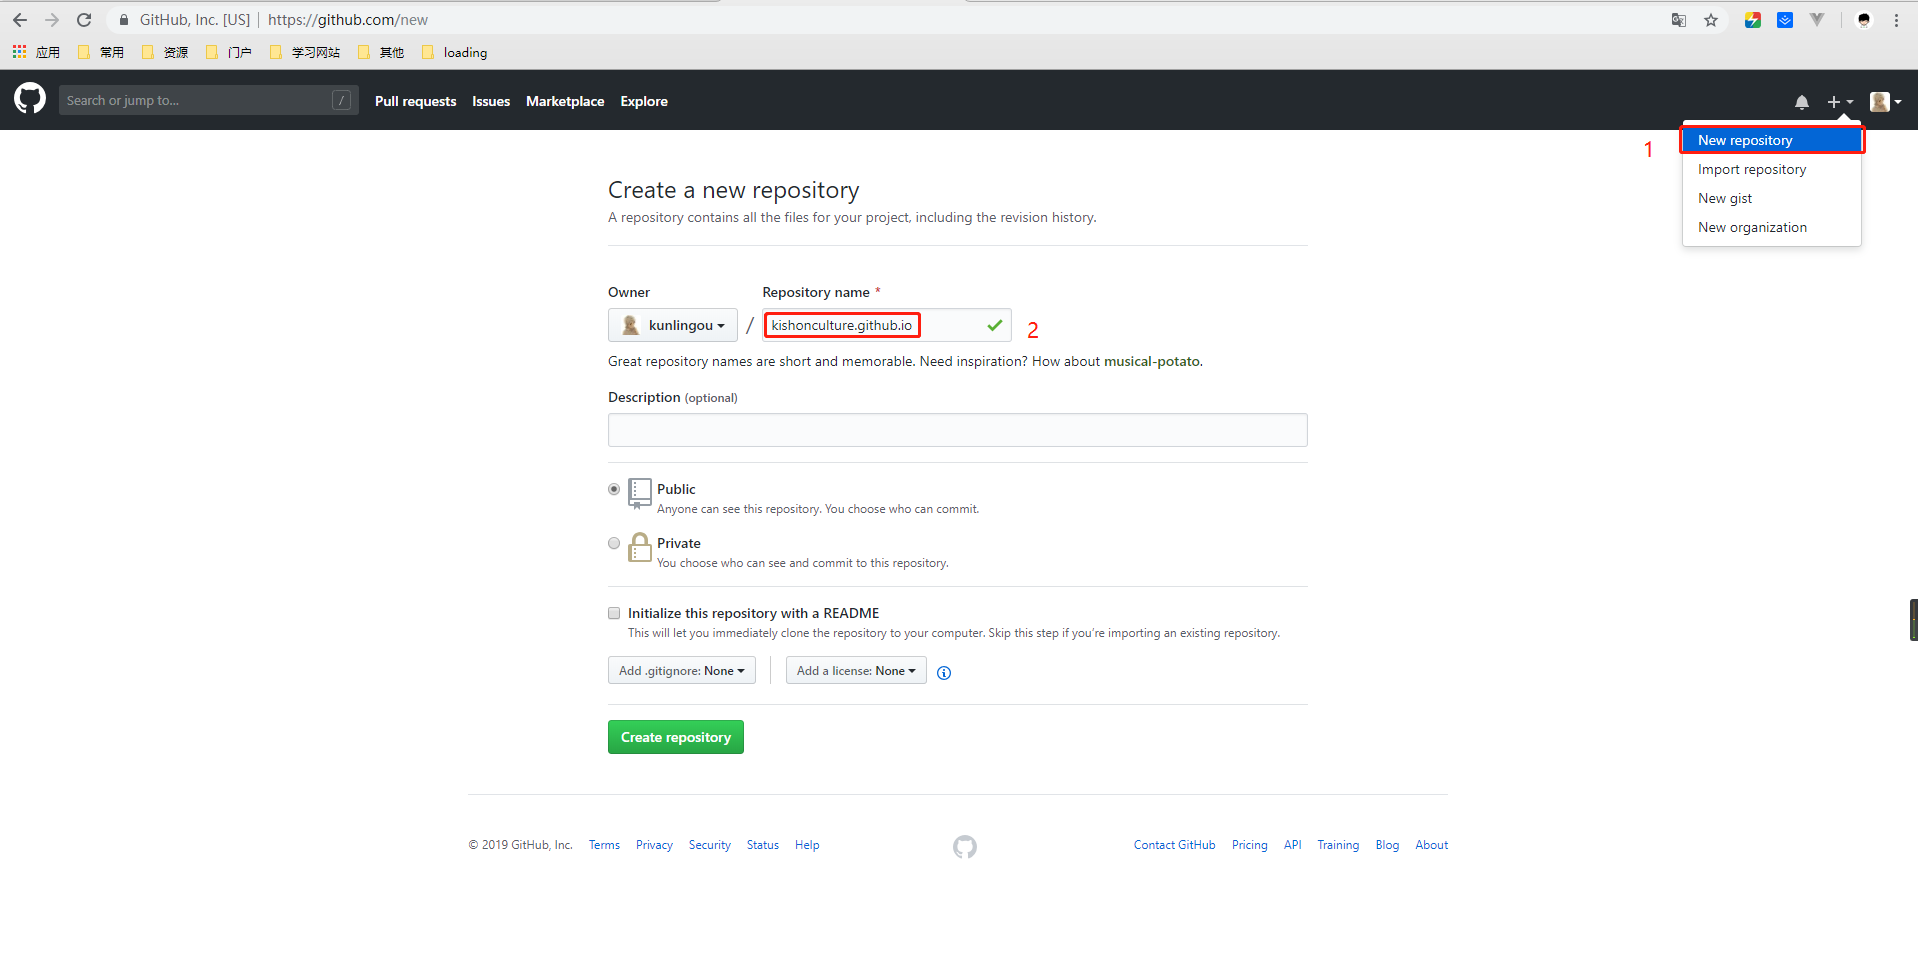Choose New organization from the menu
1918x969 pixels.
(x=1771, y=227)
